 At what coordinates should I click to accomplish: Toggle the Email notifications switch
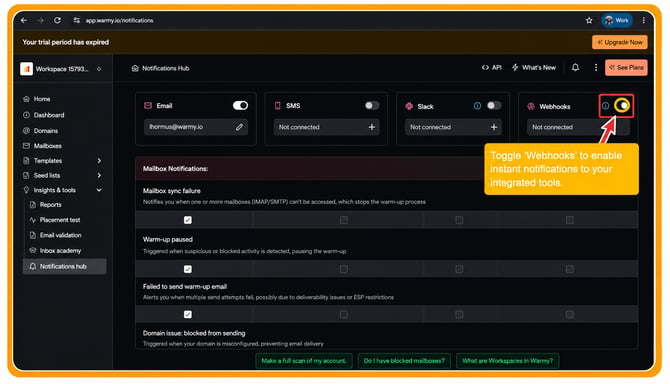point(240,105)
